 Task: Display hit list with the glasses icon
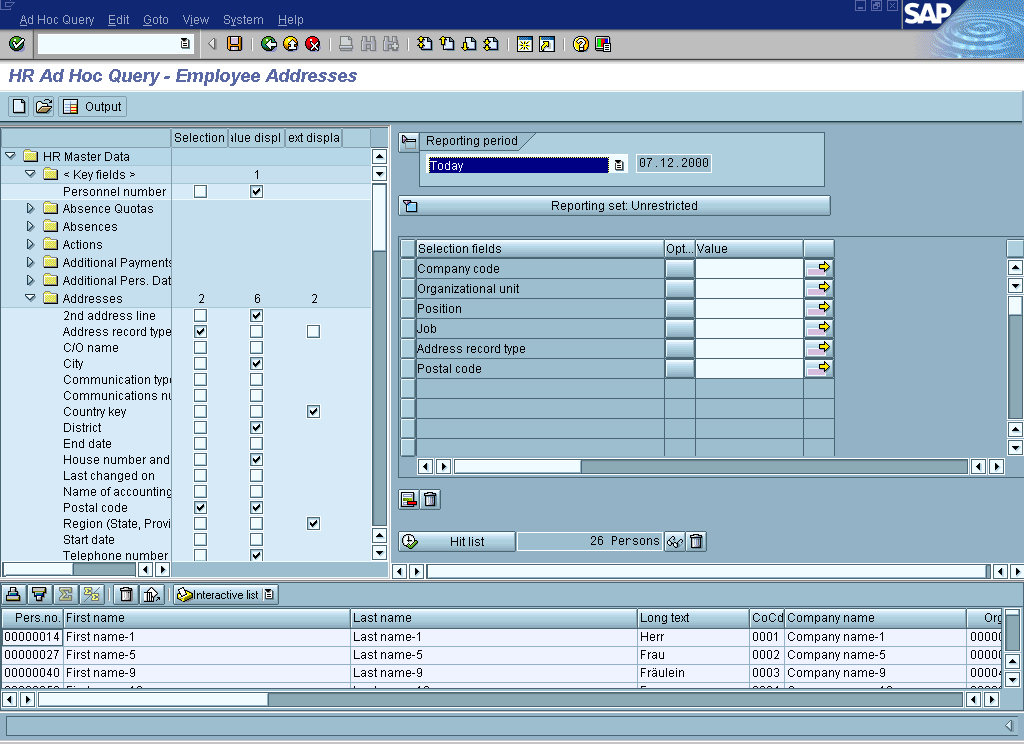click(x=675, y=542)
